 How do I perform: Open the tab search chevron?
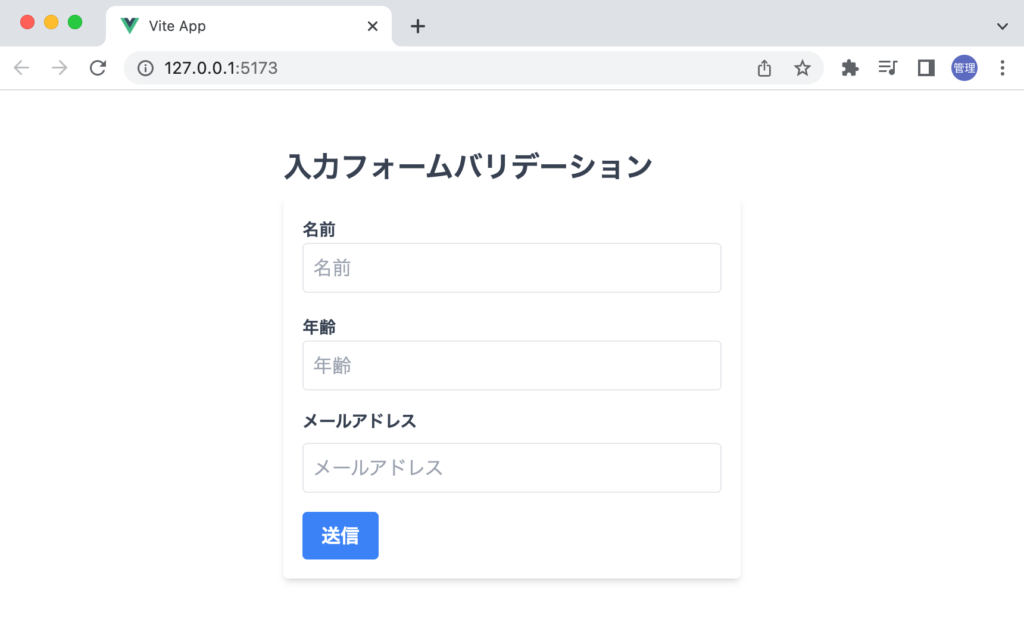click(x=1002, y=26)
